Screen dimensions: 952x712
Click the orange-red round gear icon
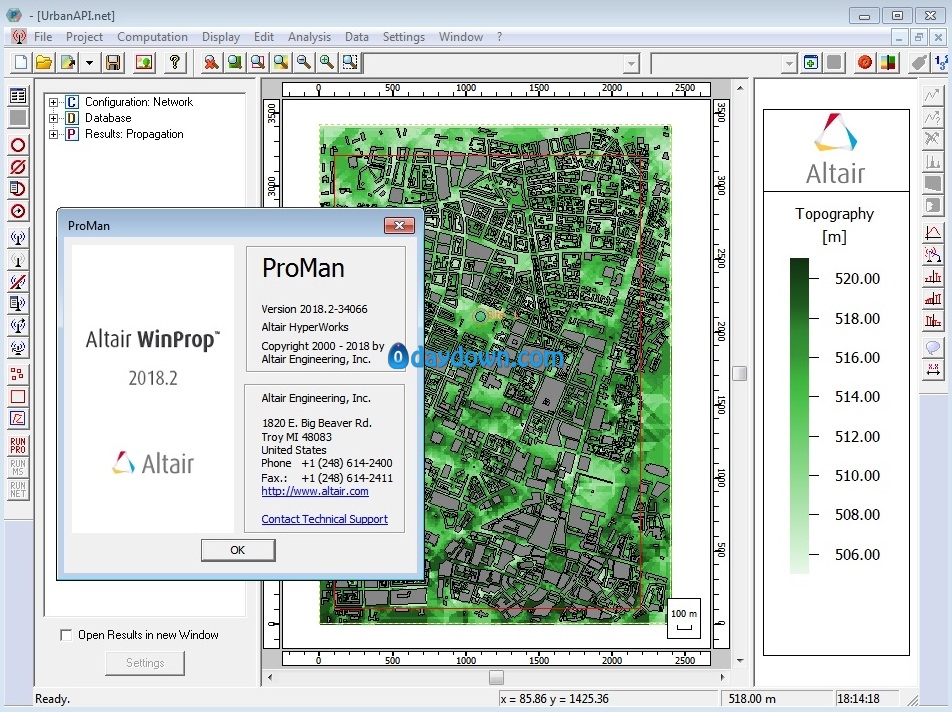click(865, 63)
